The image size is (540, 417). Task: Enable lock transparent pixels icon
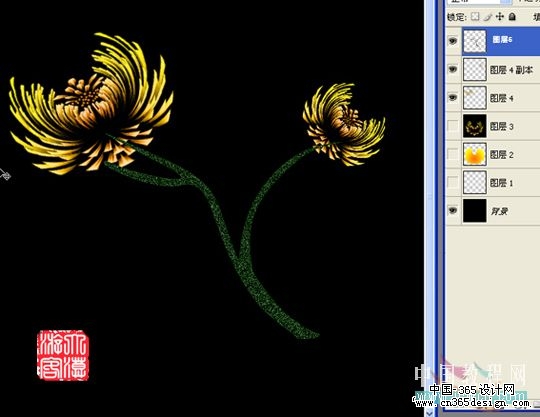click(475, 17)
